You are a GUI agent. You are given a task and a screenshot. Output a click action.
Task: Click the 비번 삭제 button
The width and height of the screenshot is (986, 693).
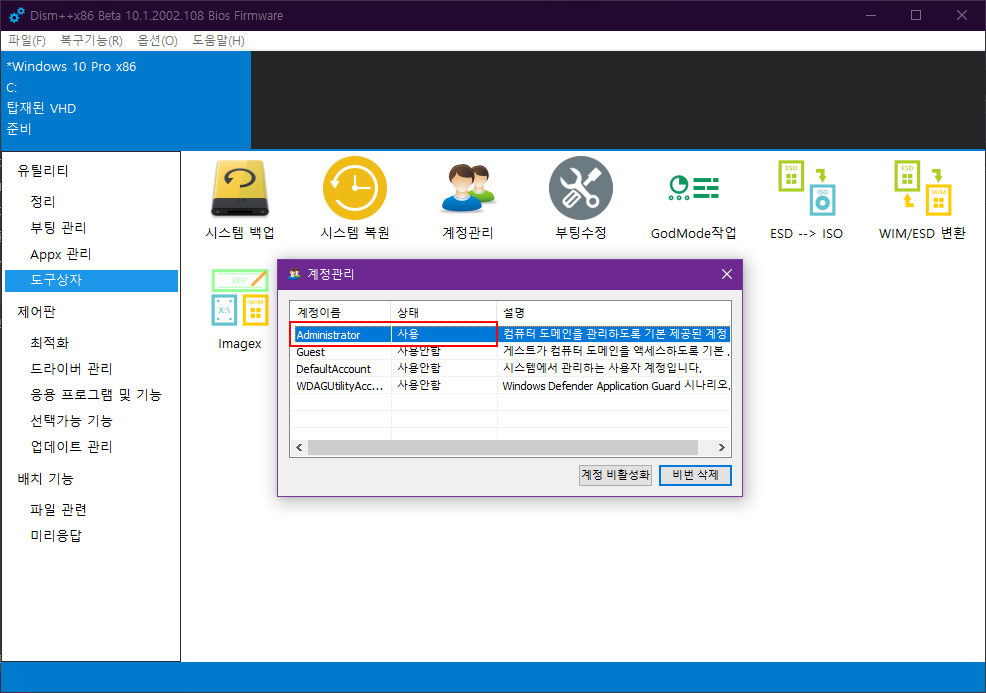(x=695, y=475)
